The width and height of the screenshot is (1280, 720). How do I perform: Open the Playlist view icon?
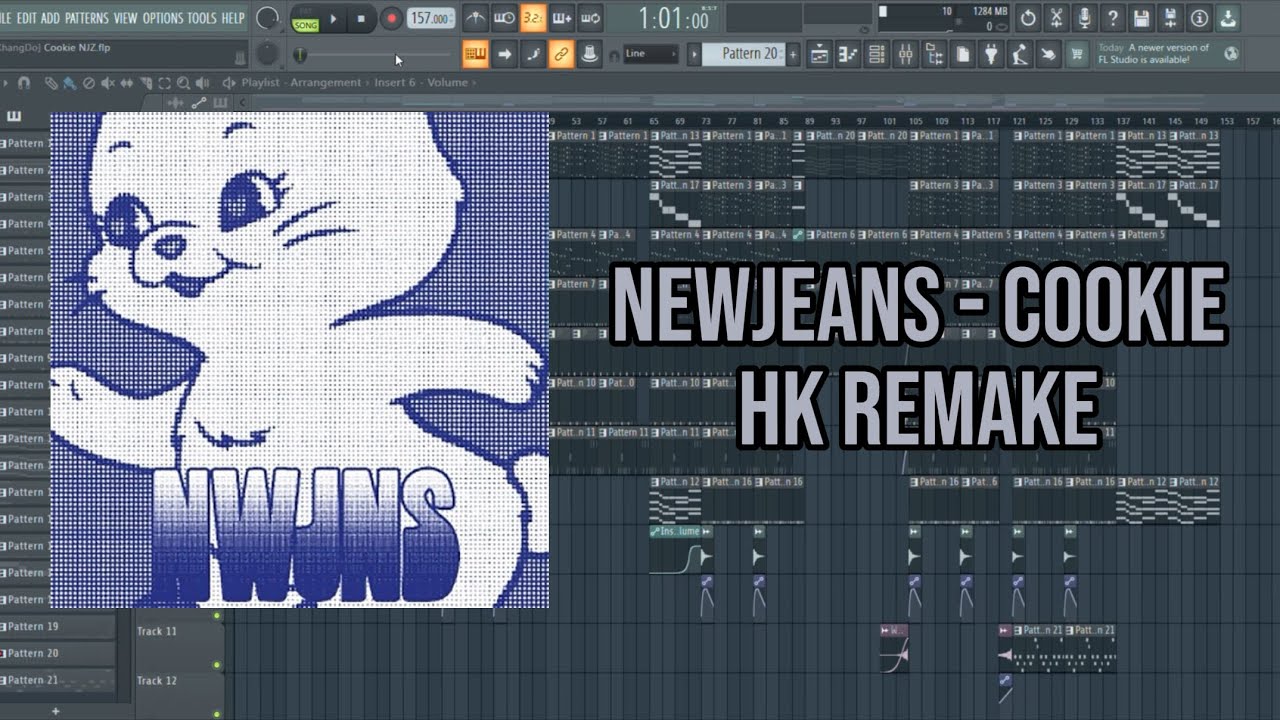(819, 55)
